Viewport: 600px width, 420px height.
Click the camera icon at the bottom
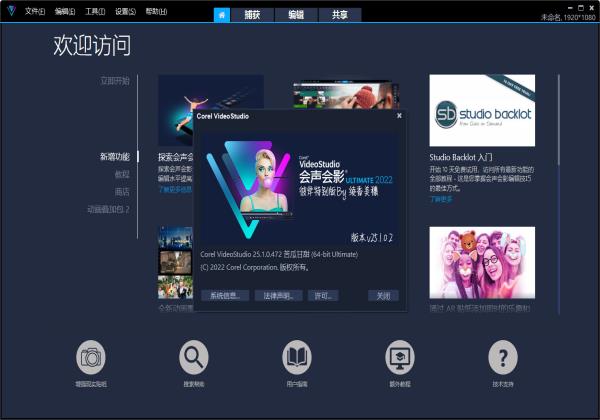click(90, 357)
